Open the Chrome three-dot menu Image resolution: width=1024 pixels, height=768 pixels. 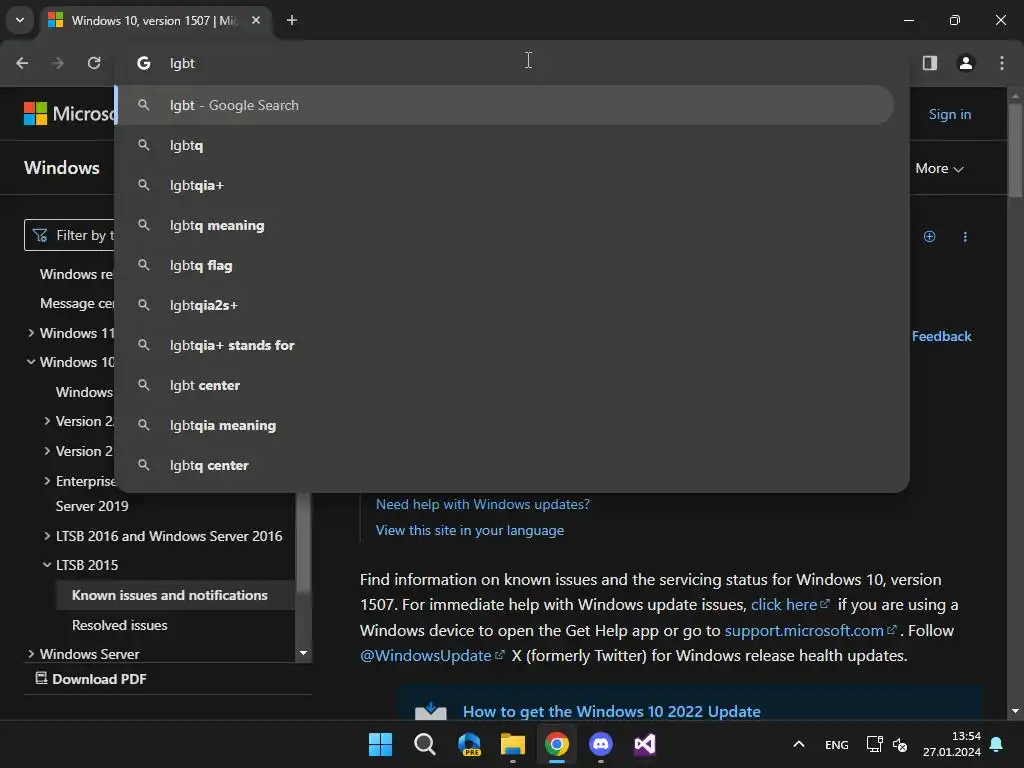1002,63
